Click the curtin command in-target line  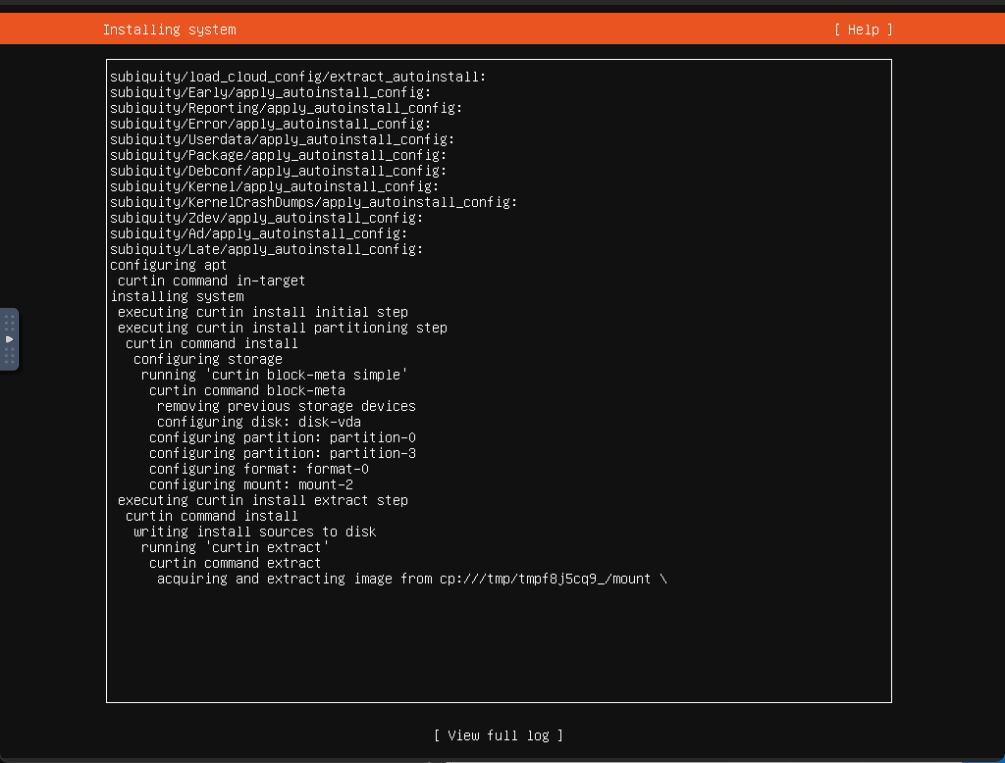click(x=211, y=281)
